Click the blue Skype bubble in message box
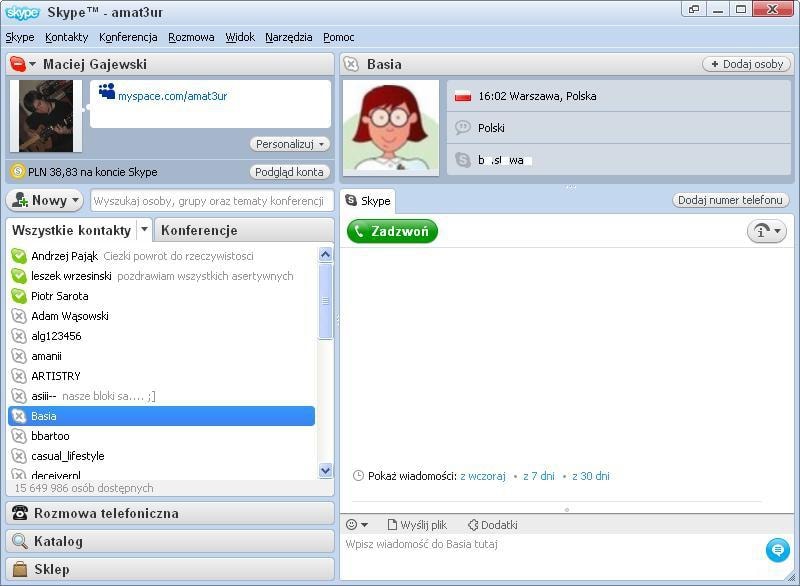Image resolution: width=800 pixels, height=586 pixels. 778,549
